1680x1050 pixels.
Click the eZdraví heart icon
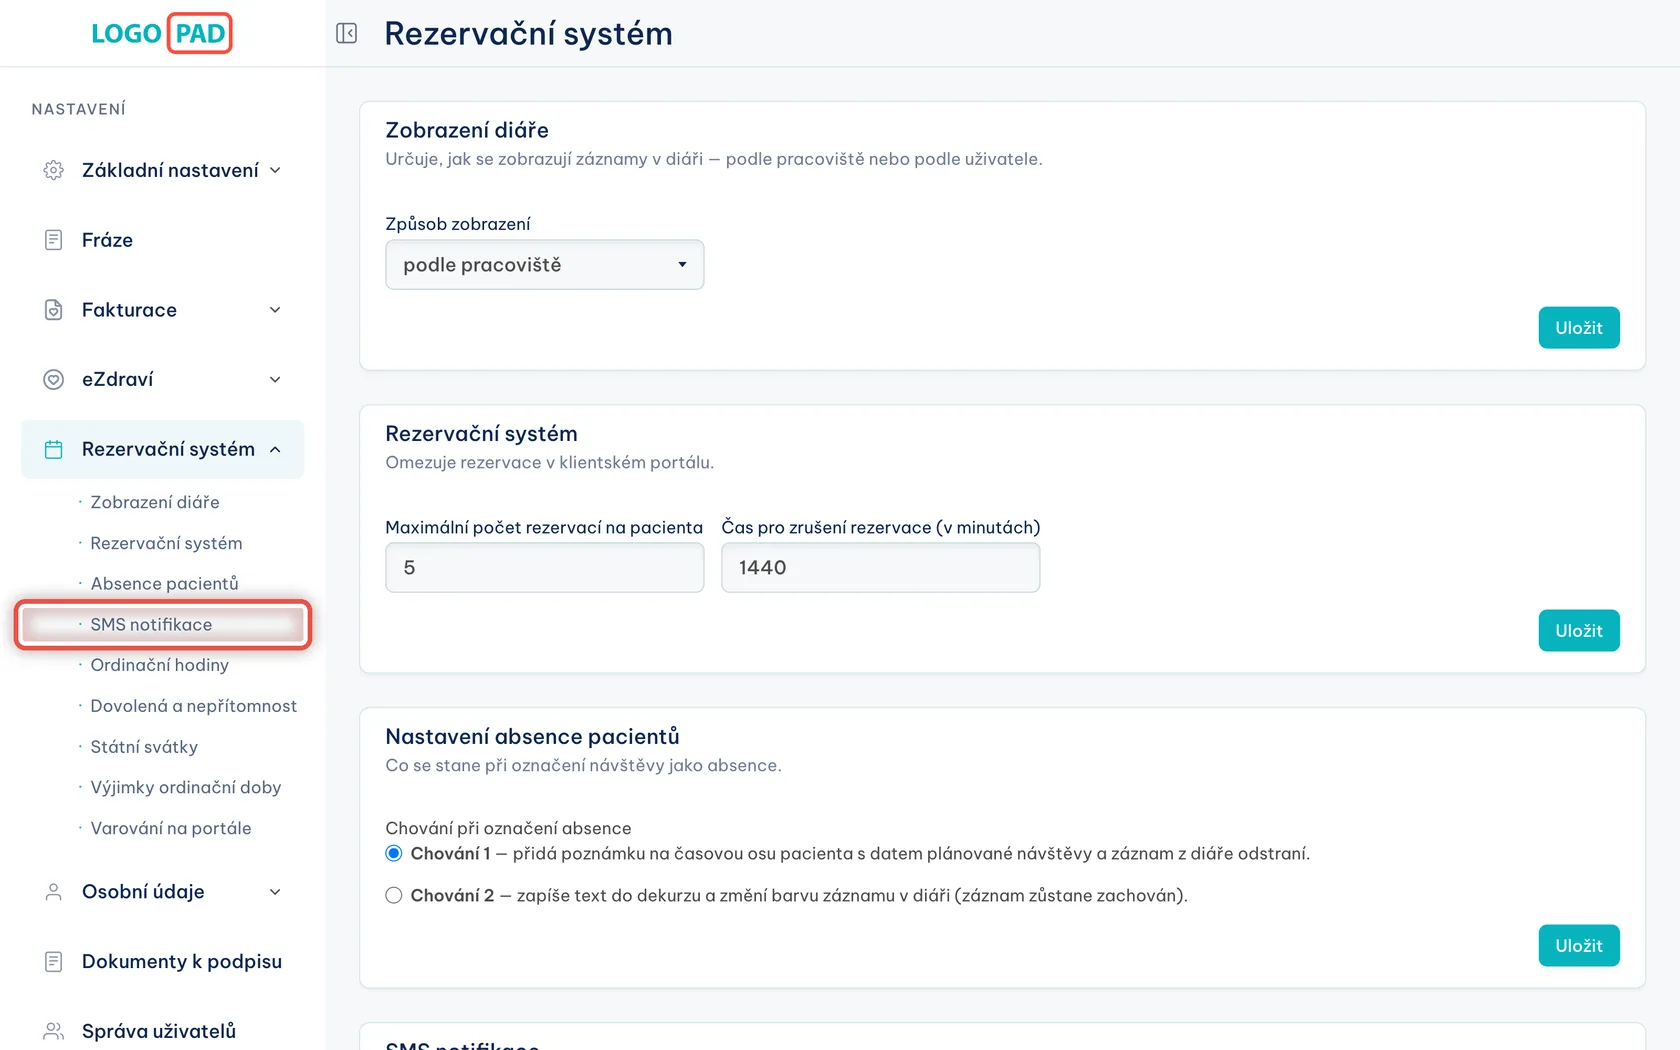point(54,379)
